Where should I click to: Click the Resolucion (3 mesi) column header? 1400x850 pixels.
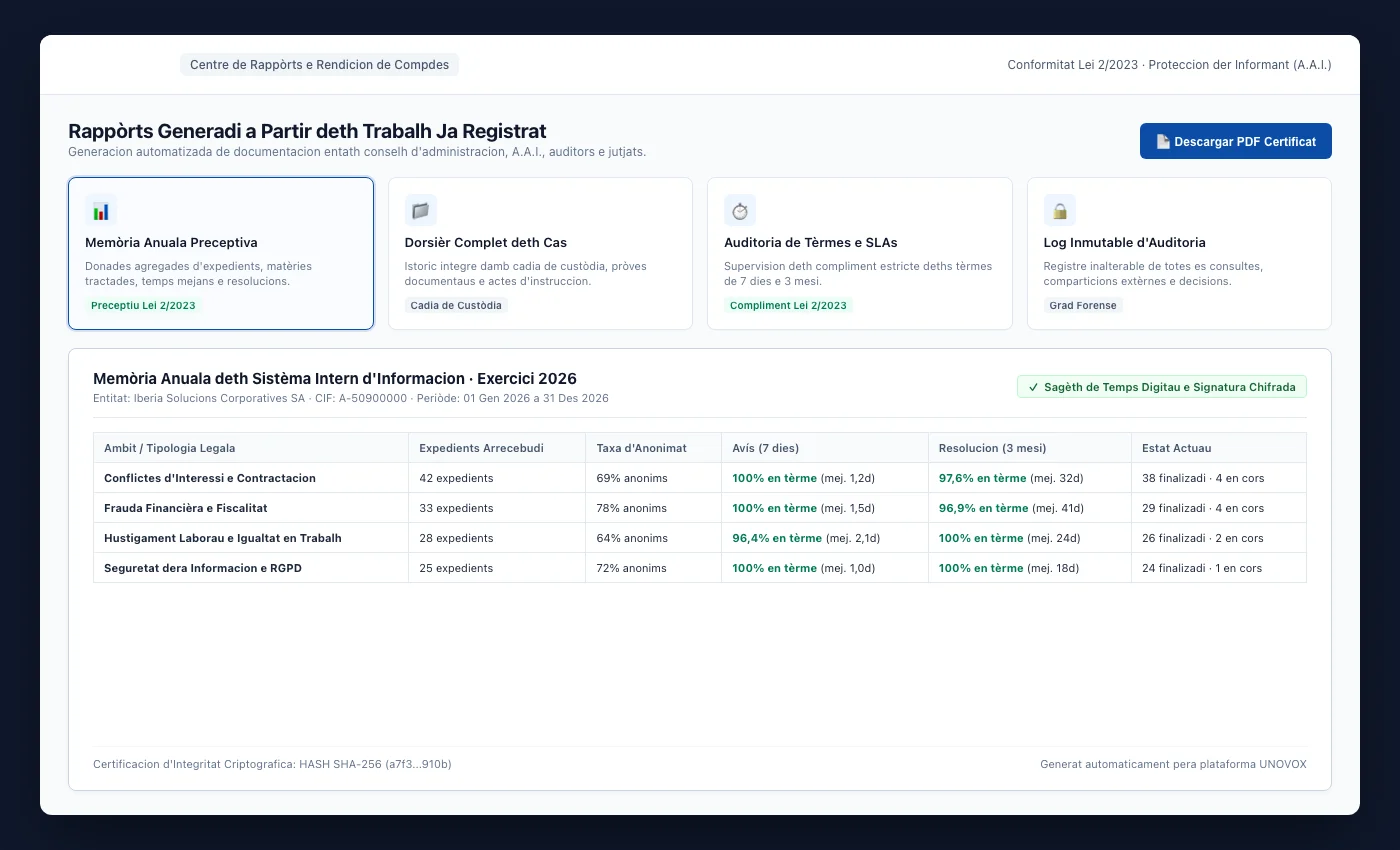1029,448
